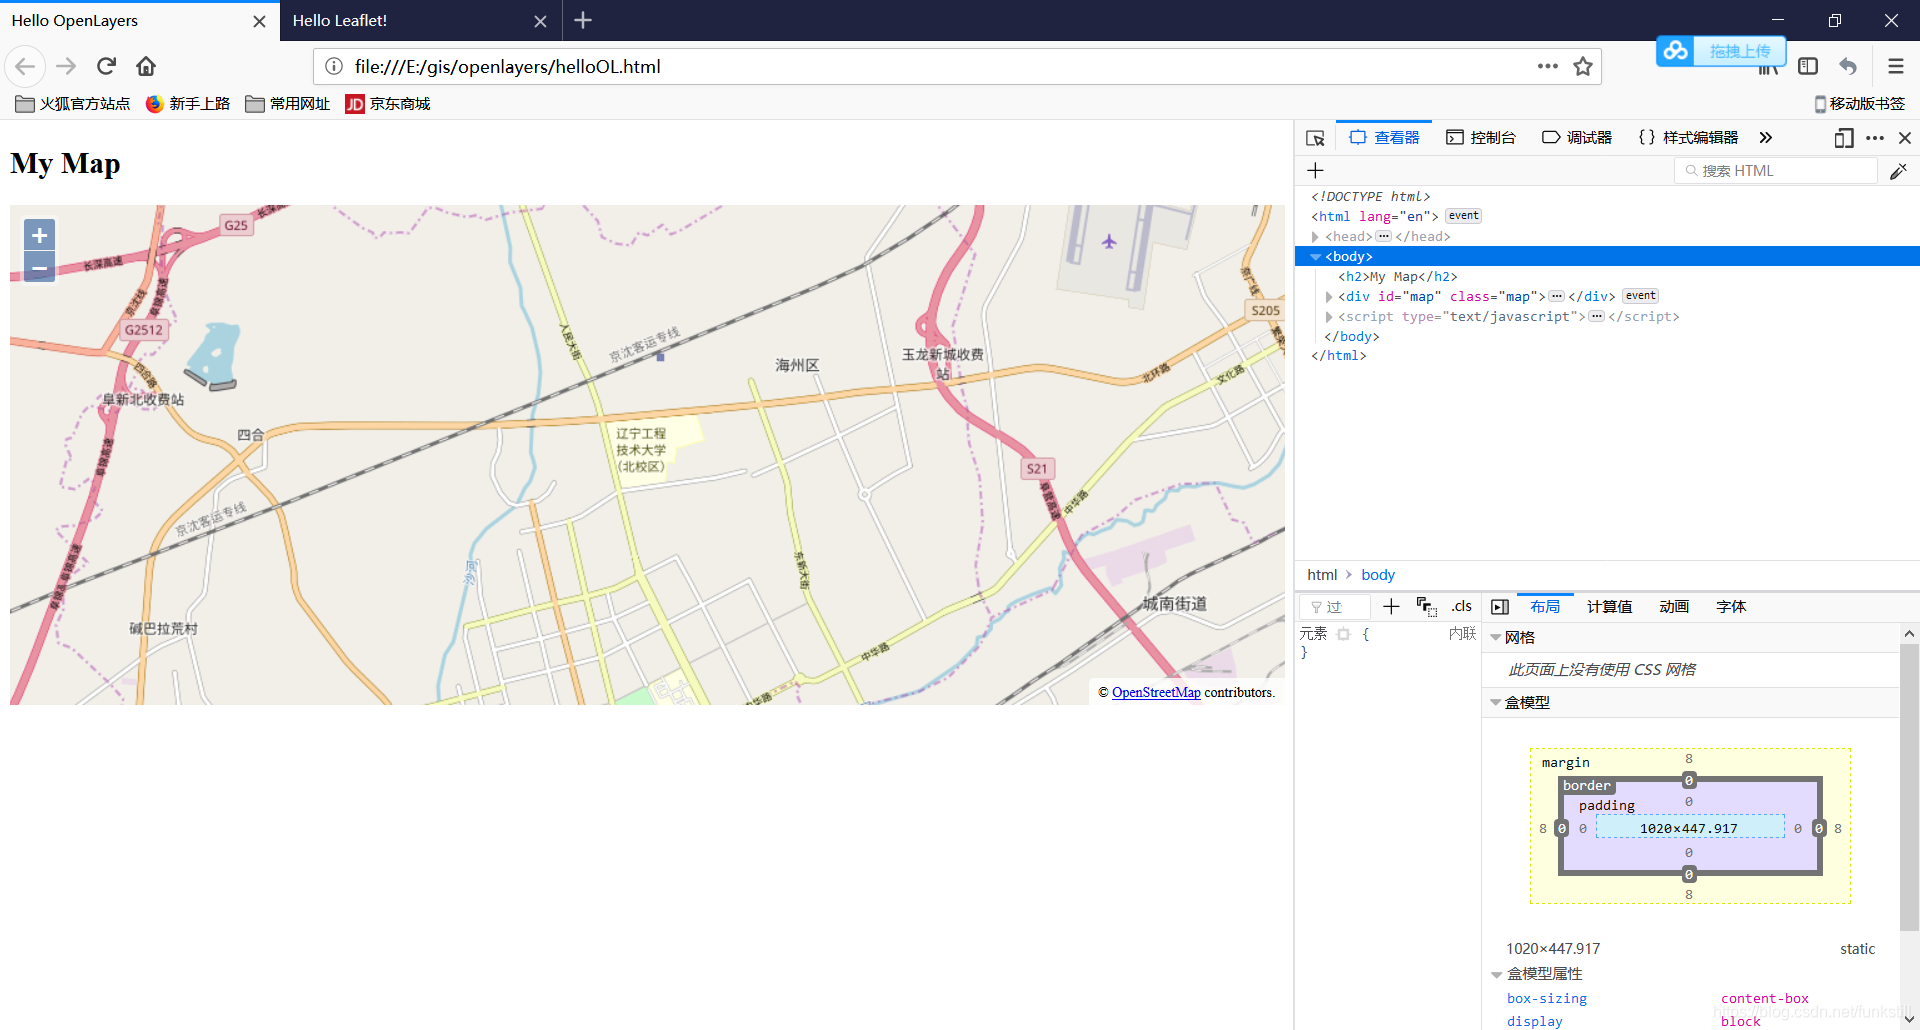
Task: Open 京东商城 bookmark
Action: click(x=388, y=104)
